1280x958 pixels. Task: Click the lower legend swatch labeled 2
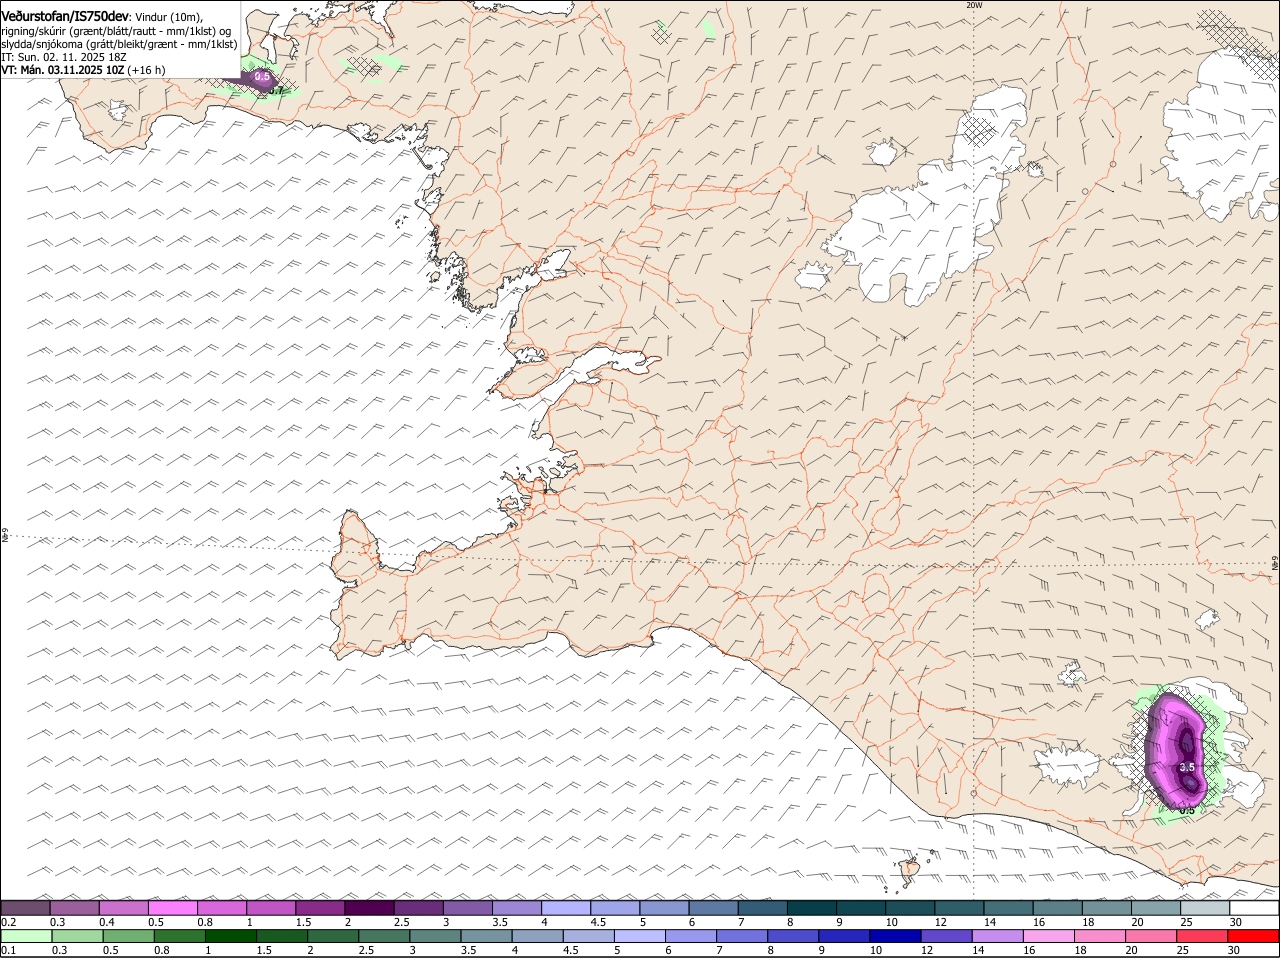tap(334, 937)
